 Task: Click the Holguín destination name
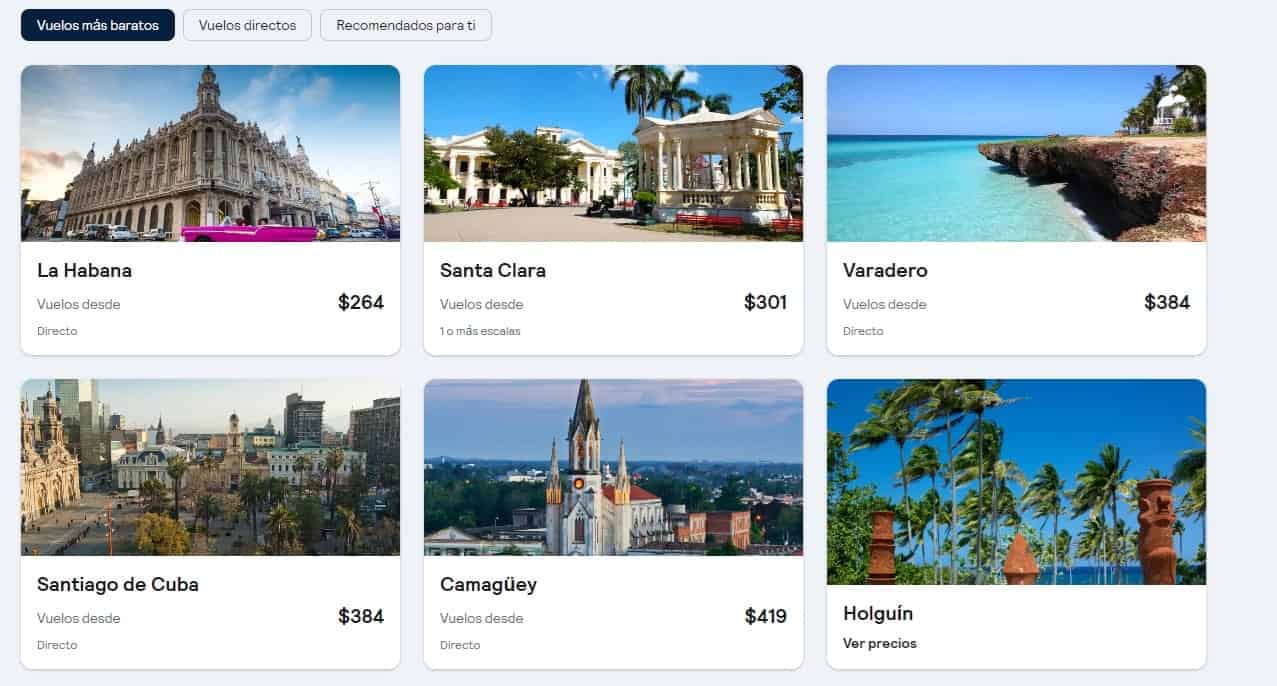click(878, 613)
